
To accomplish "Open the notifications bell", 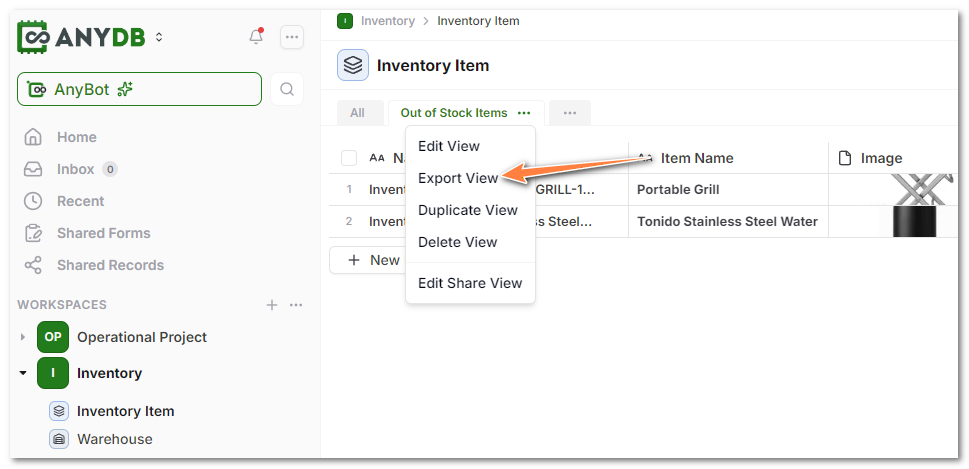I will coord(256,37).
